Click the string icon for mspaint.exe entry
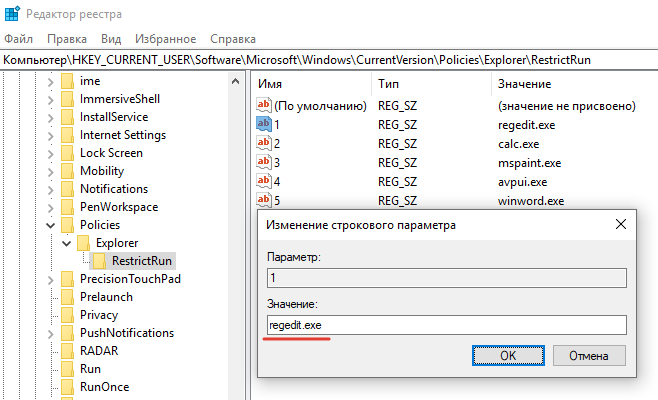 pos(264,162)
